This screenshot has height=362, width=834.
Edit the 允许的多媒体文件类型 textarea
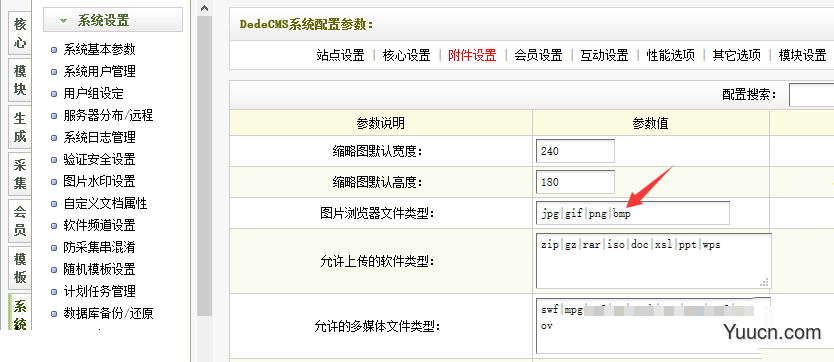(x=654, y=325)
